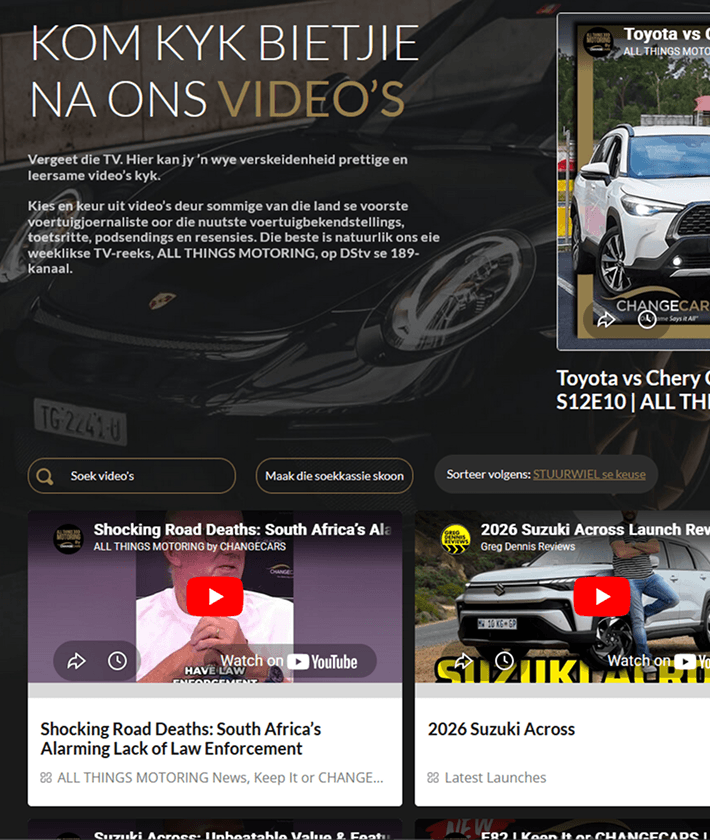This screenshot has width=710, height=840.
Task: Open the 2026 Suzuki Across card title
Action: pyautogui.click(x=501, y=729)
